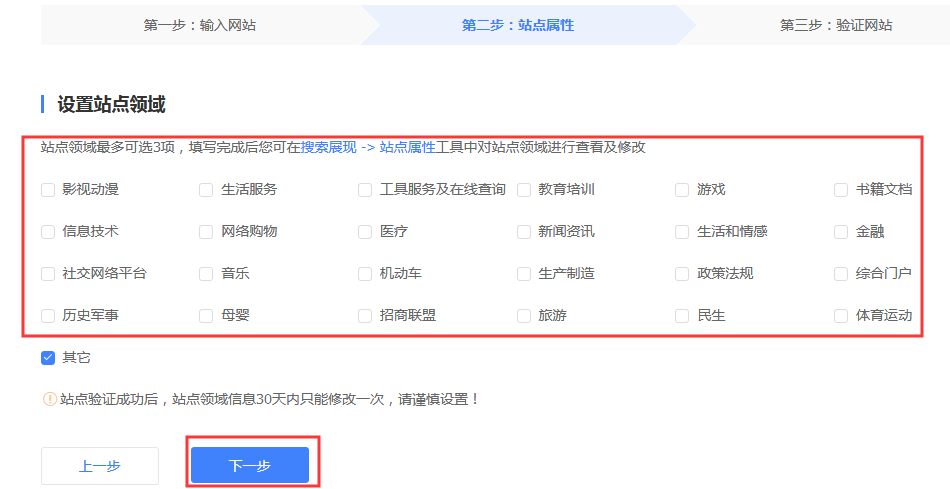Check the 影视动漫 checkbox
This screenshot has height=489, width=950.
[x=48, y=190]
